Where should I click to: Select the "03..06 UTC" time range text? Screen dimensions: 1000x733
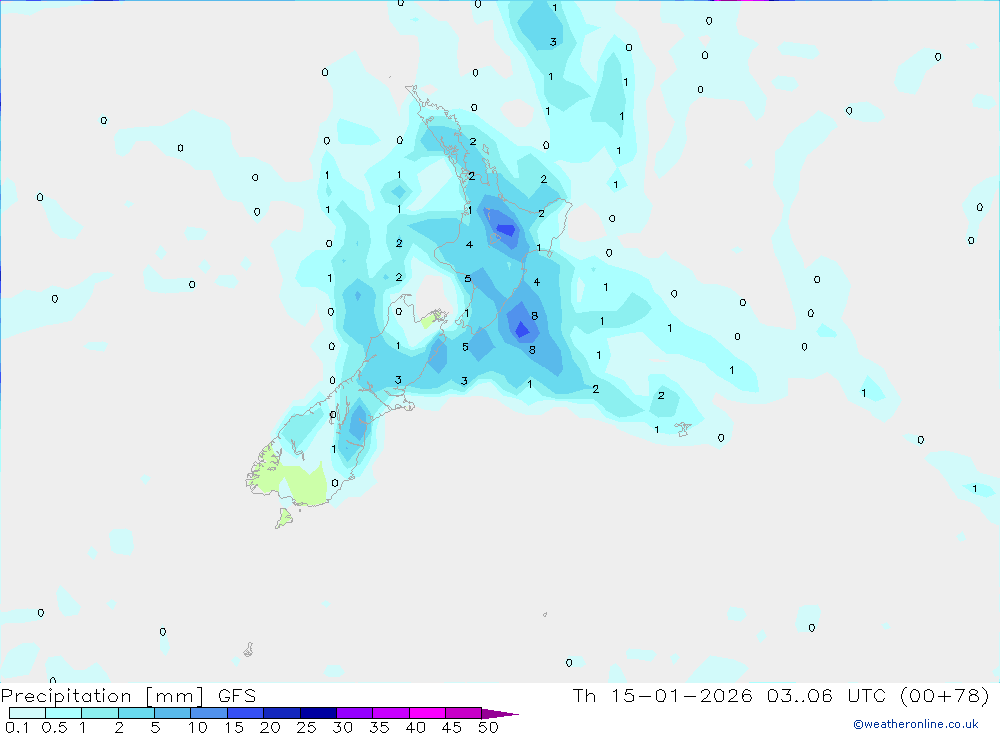point(827,695)
